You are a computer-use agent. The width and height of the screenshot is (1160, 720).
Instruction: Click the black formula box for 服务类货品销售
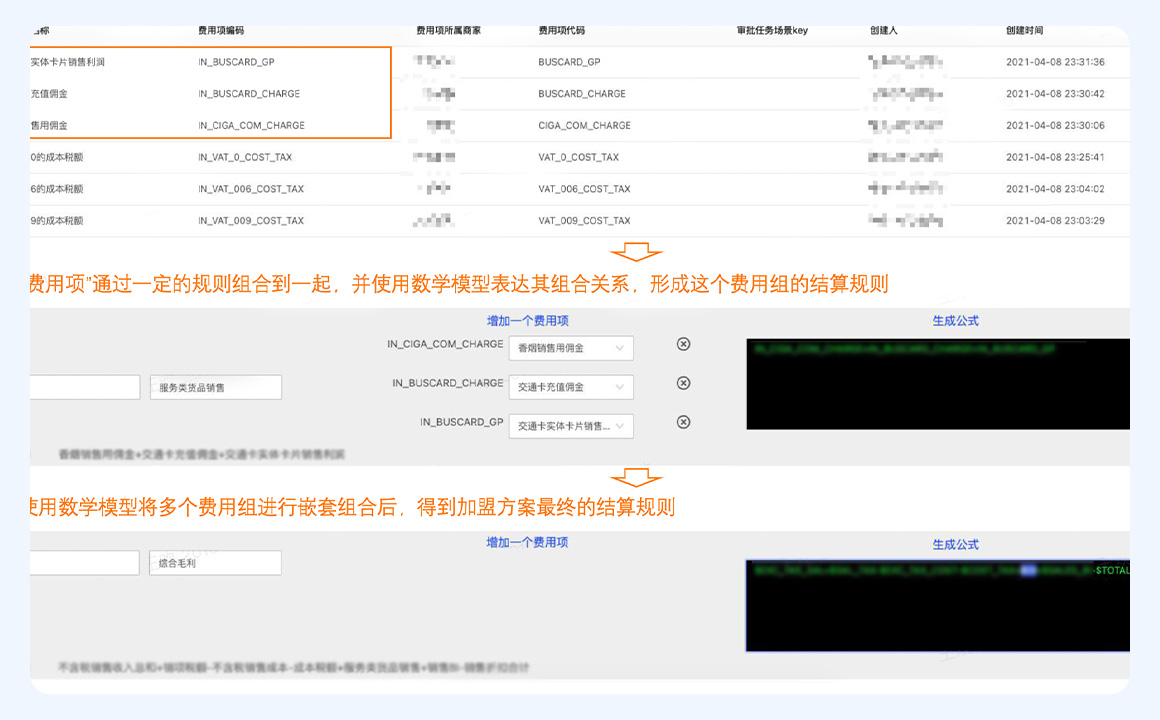pos(937,384)
